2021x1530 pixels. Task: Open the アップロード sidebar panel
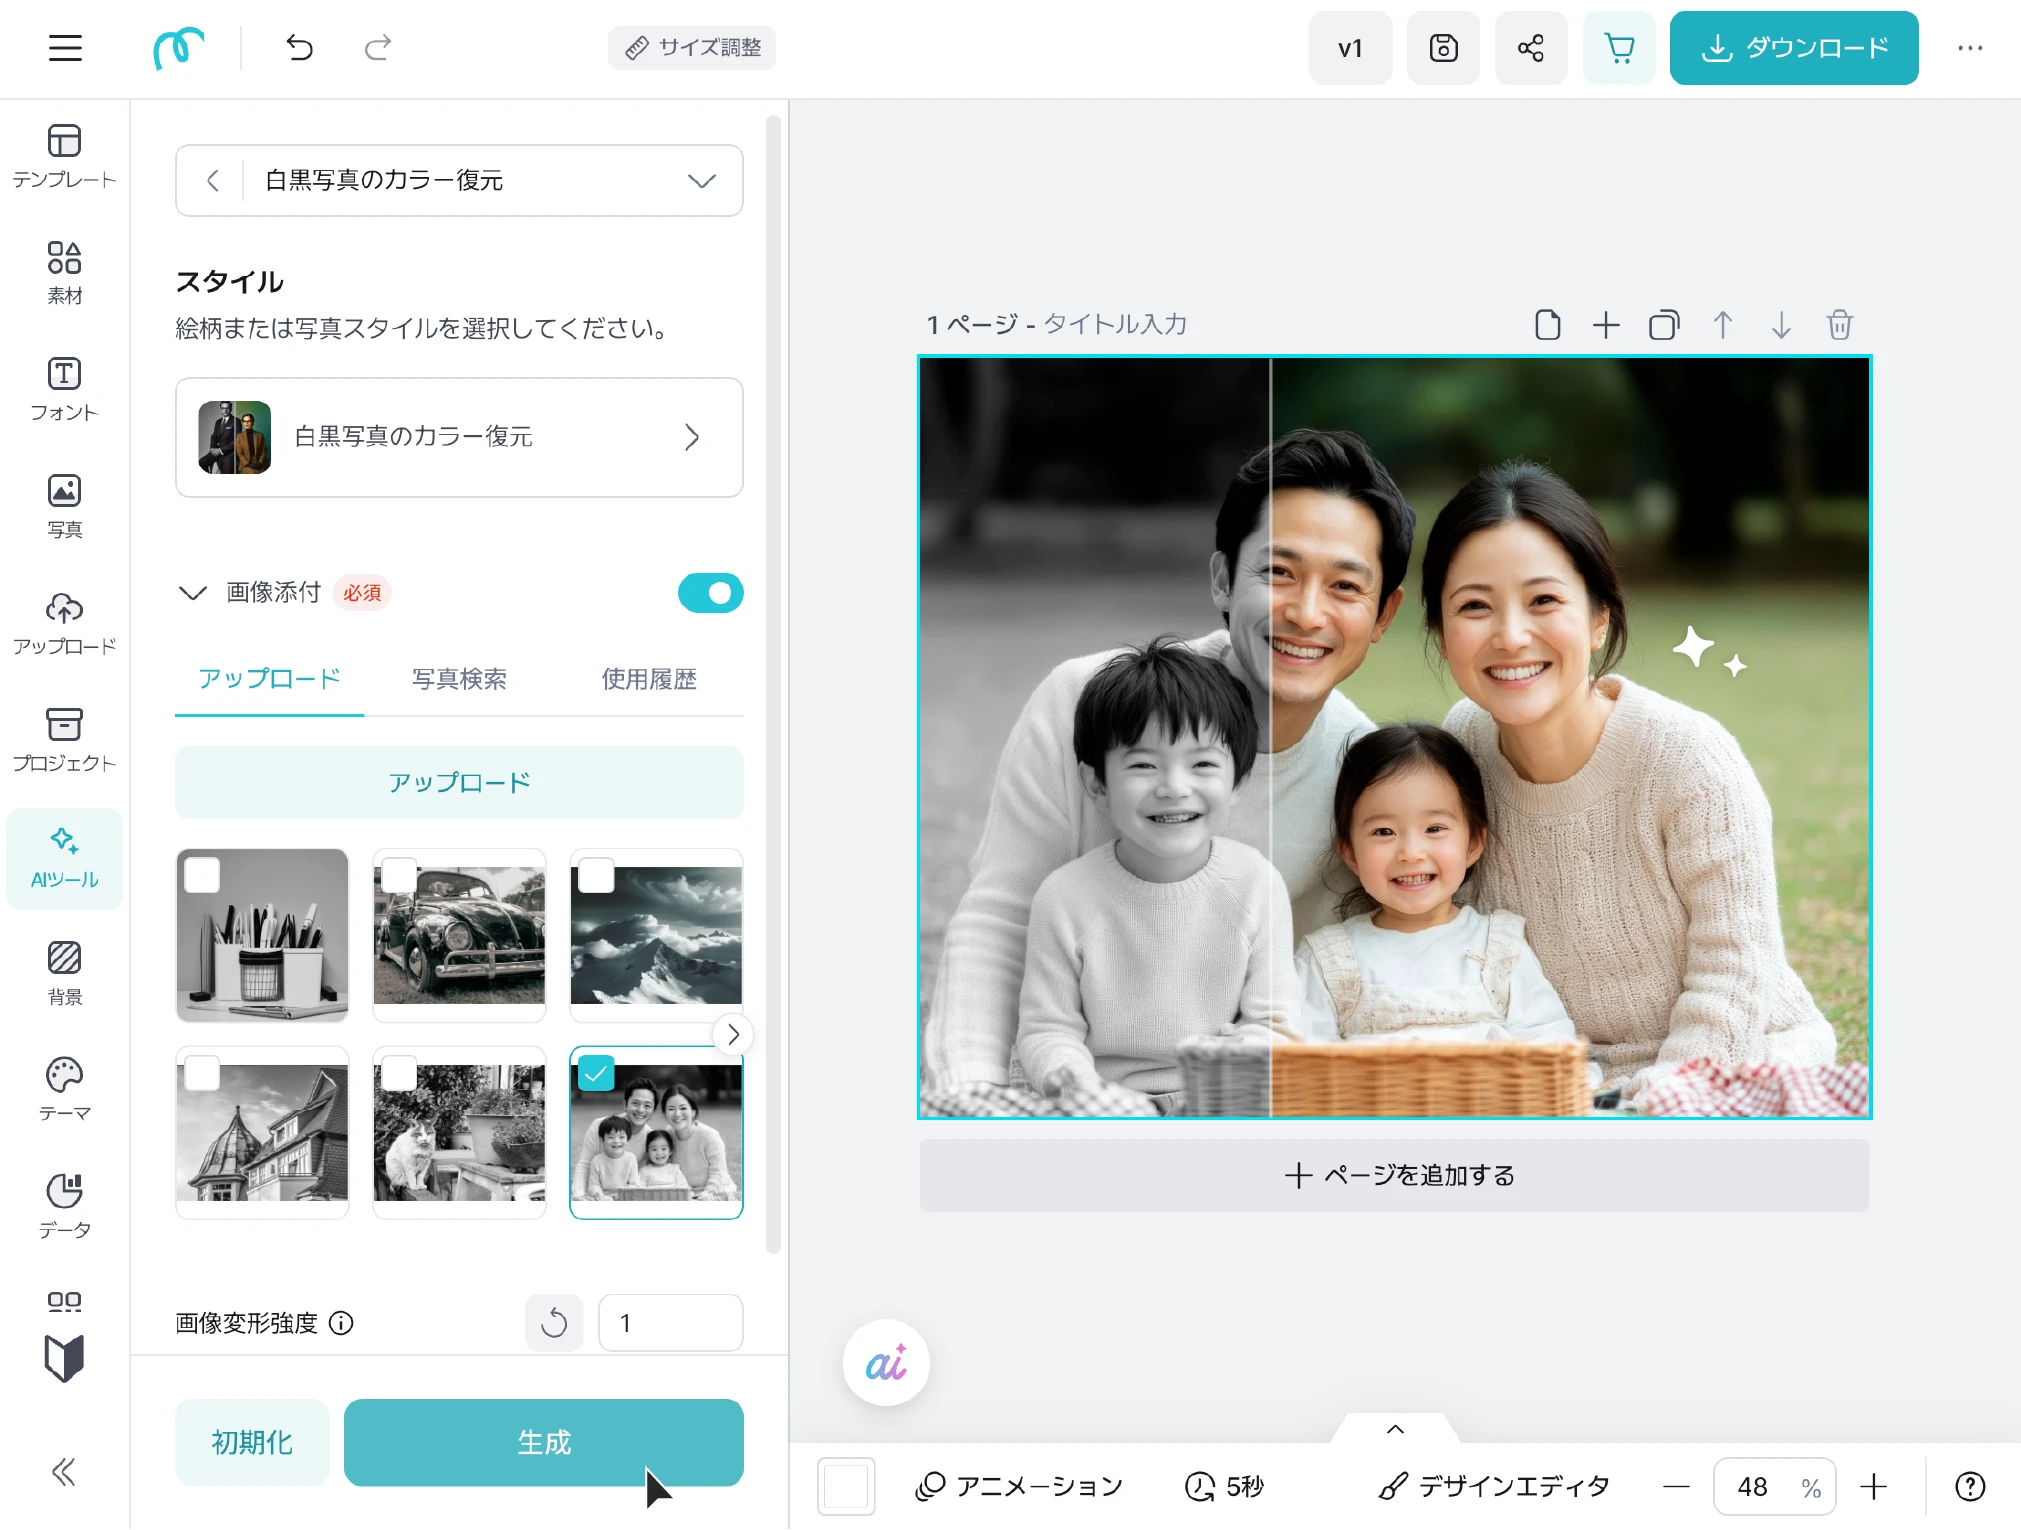tap(65, 623)
